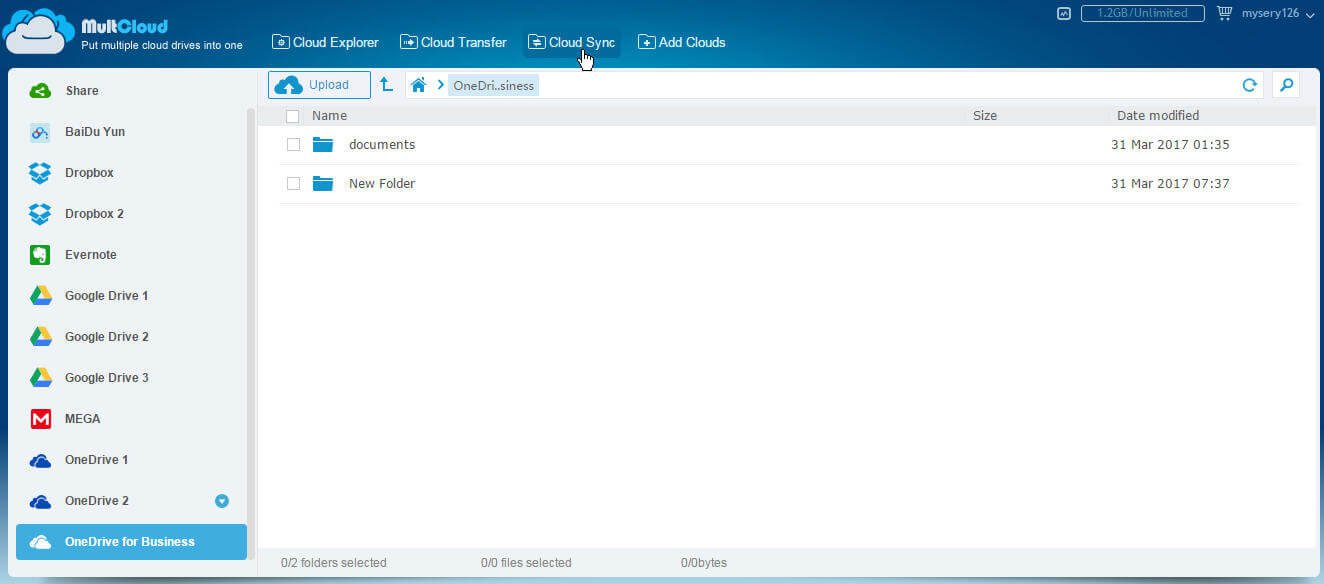Click the Google Drive 3 icon

point(40,378)
